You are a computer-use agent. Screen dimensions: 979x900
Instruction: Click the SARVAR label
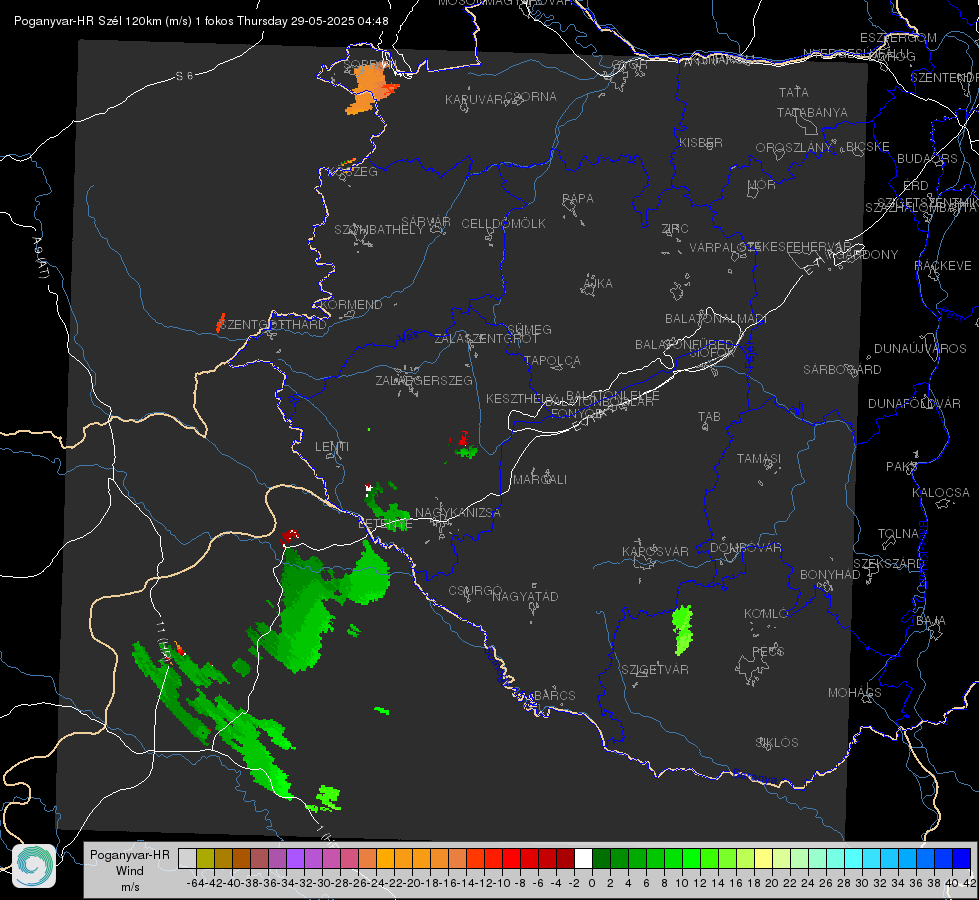(x=426, y=221)
